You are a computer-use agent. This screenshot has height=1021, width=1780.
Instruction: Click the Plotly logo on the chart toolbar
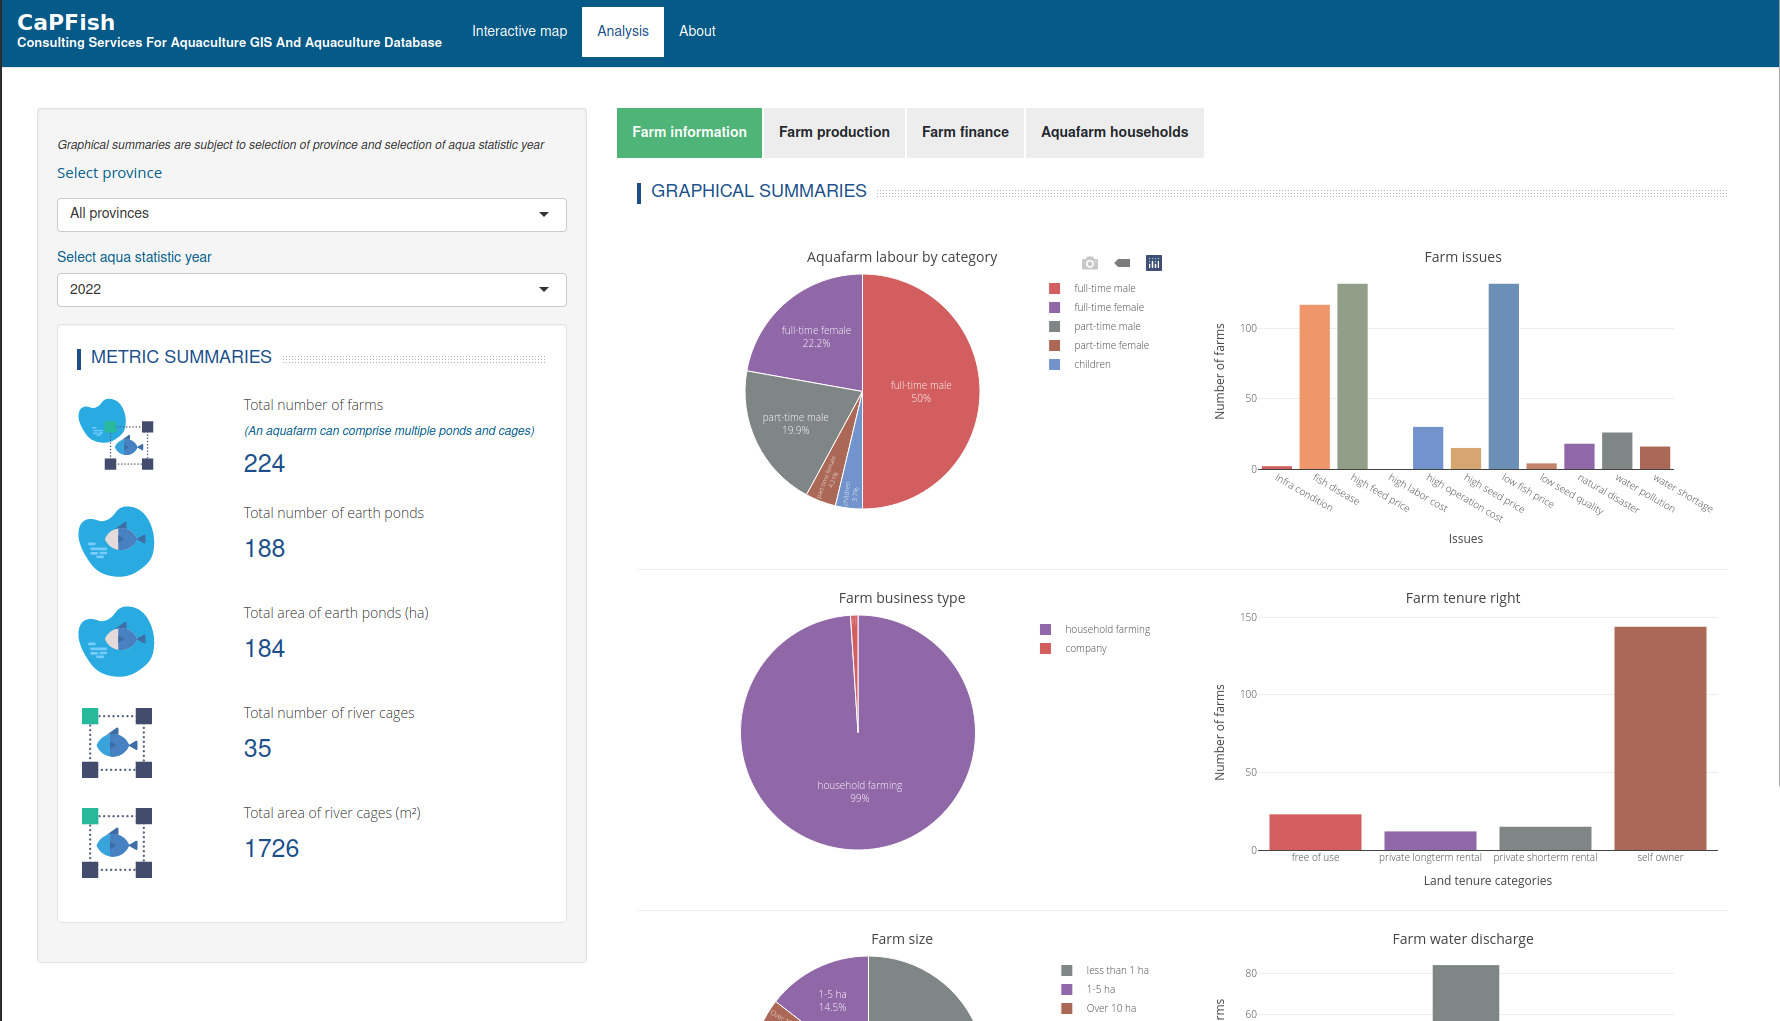point(1154,262)
